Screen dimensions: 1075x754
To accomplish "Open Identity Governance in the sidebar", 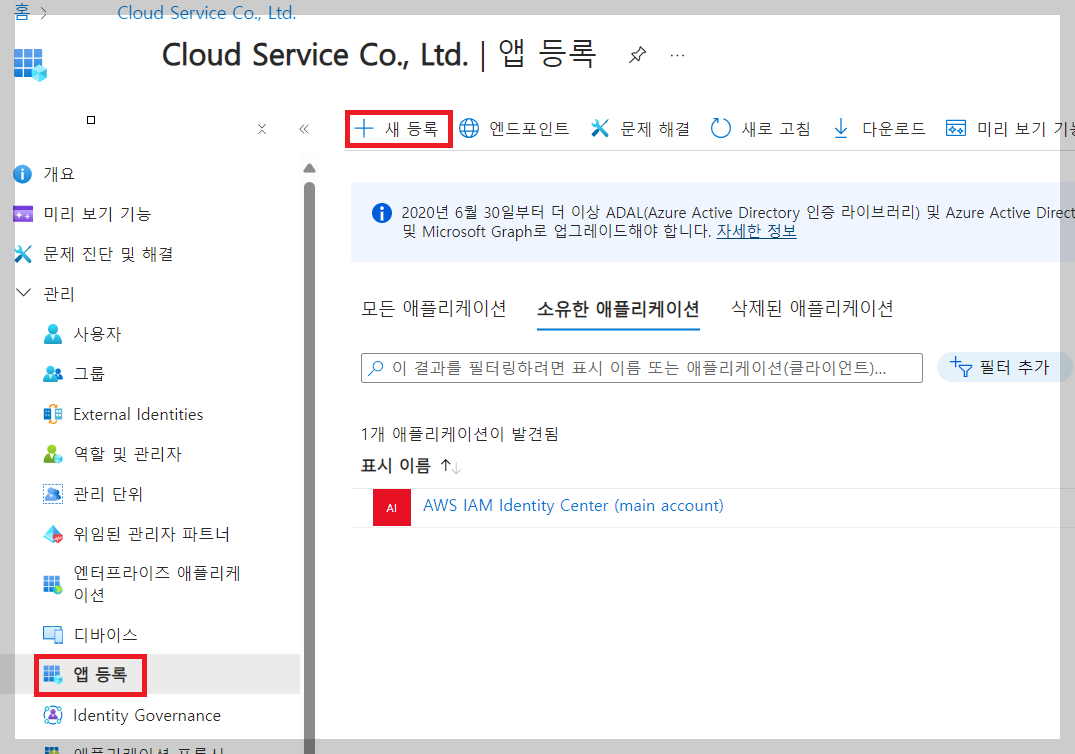I will pos(147,715).
